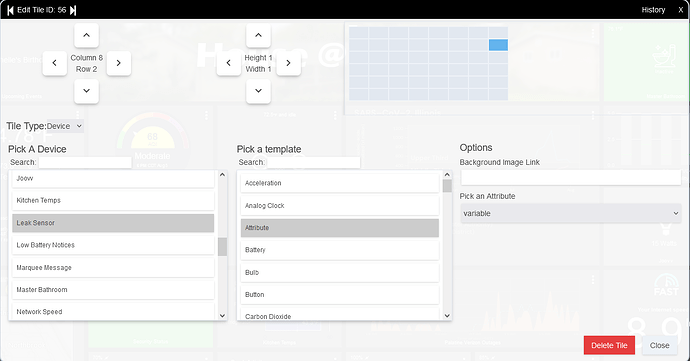Select the Kitchen Temps device
The width and height of the screenshot is (690, 361).
pyautogui.click(x=113, y=200)
